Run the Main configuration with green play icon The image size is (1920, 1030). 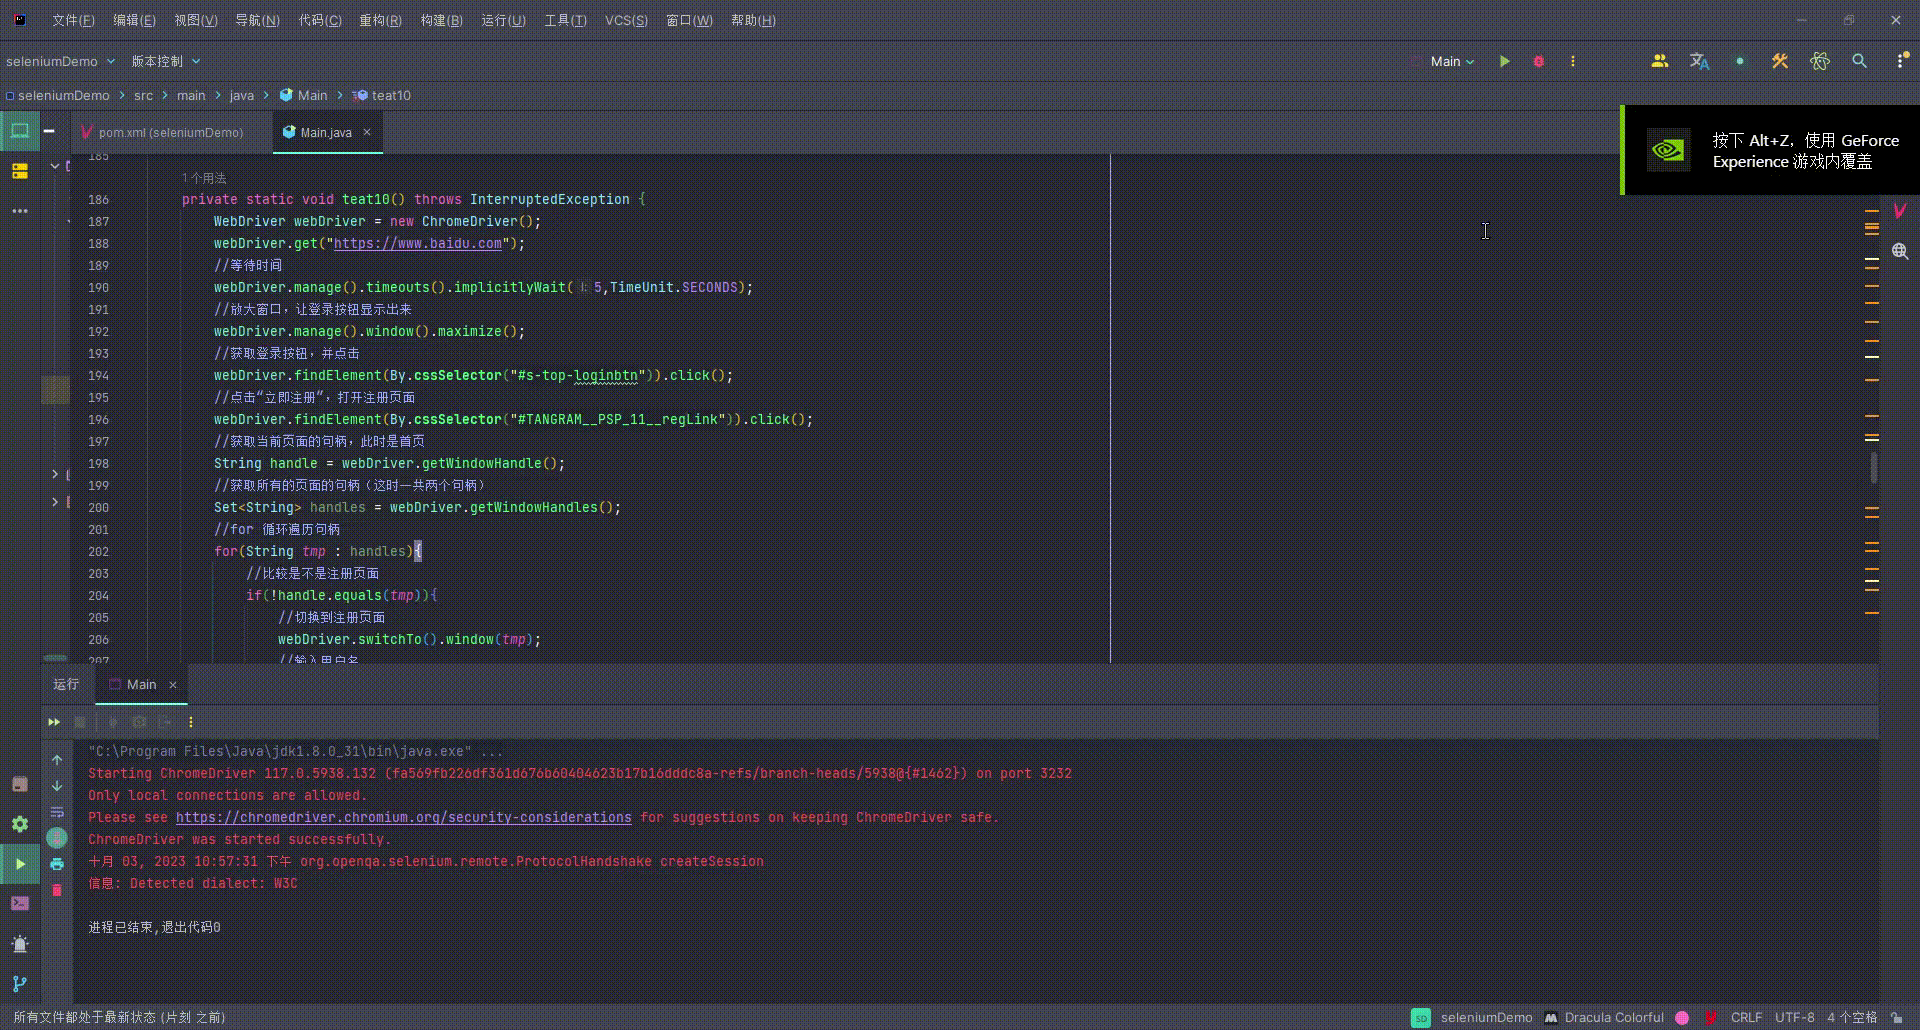(1504, 61)
